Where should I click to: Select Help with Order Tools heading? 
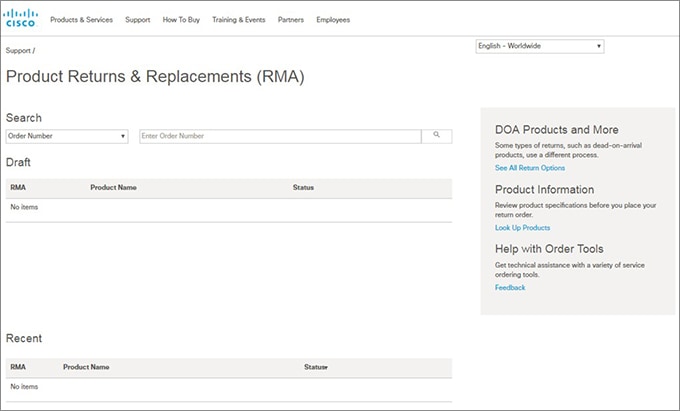(549, 249)
